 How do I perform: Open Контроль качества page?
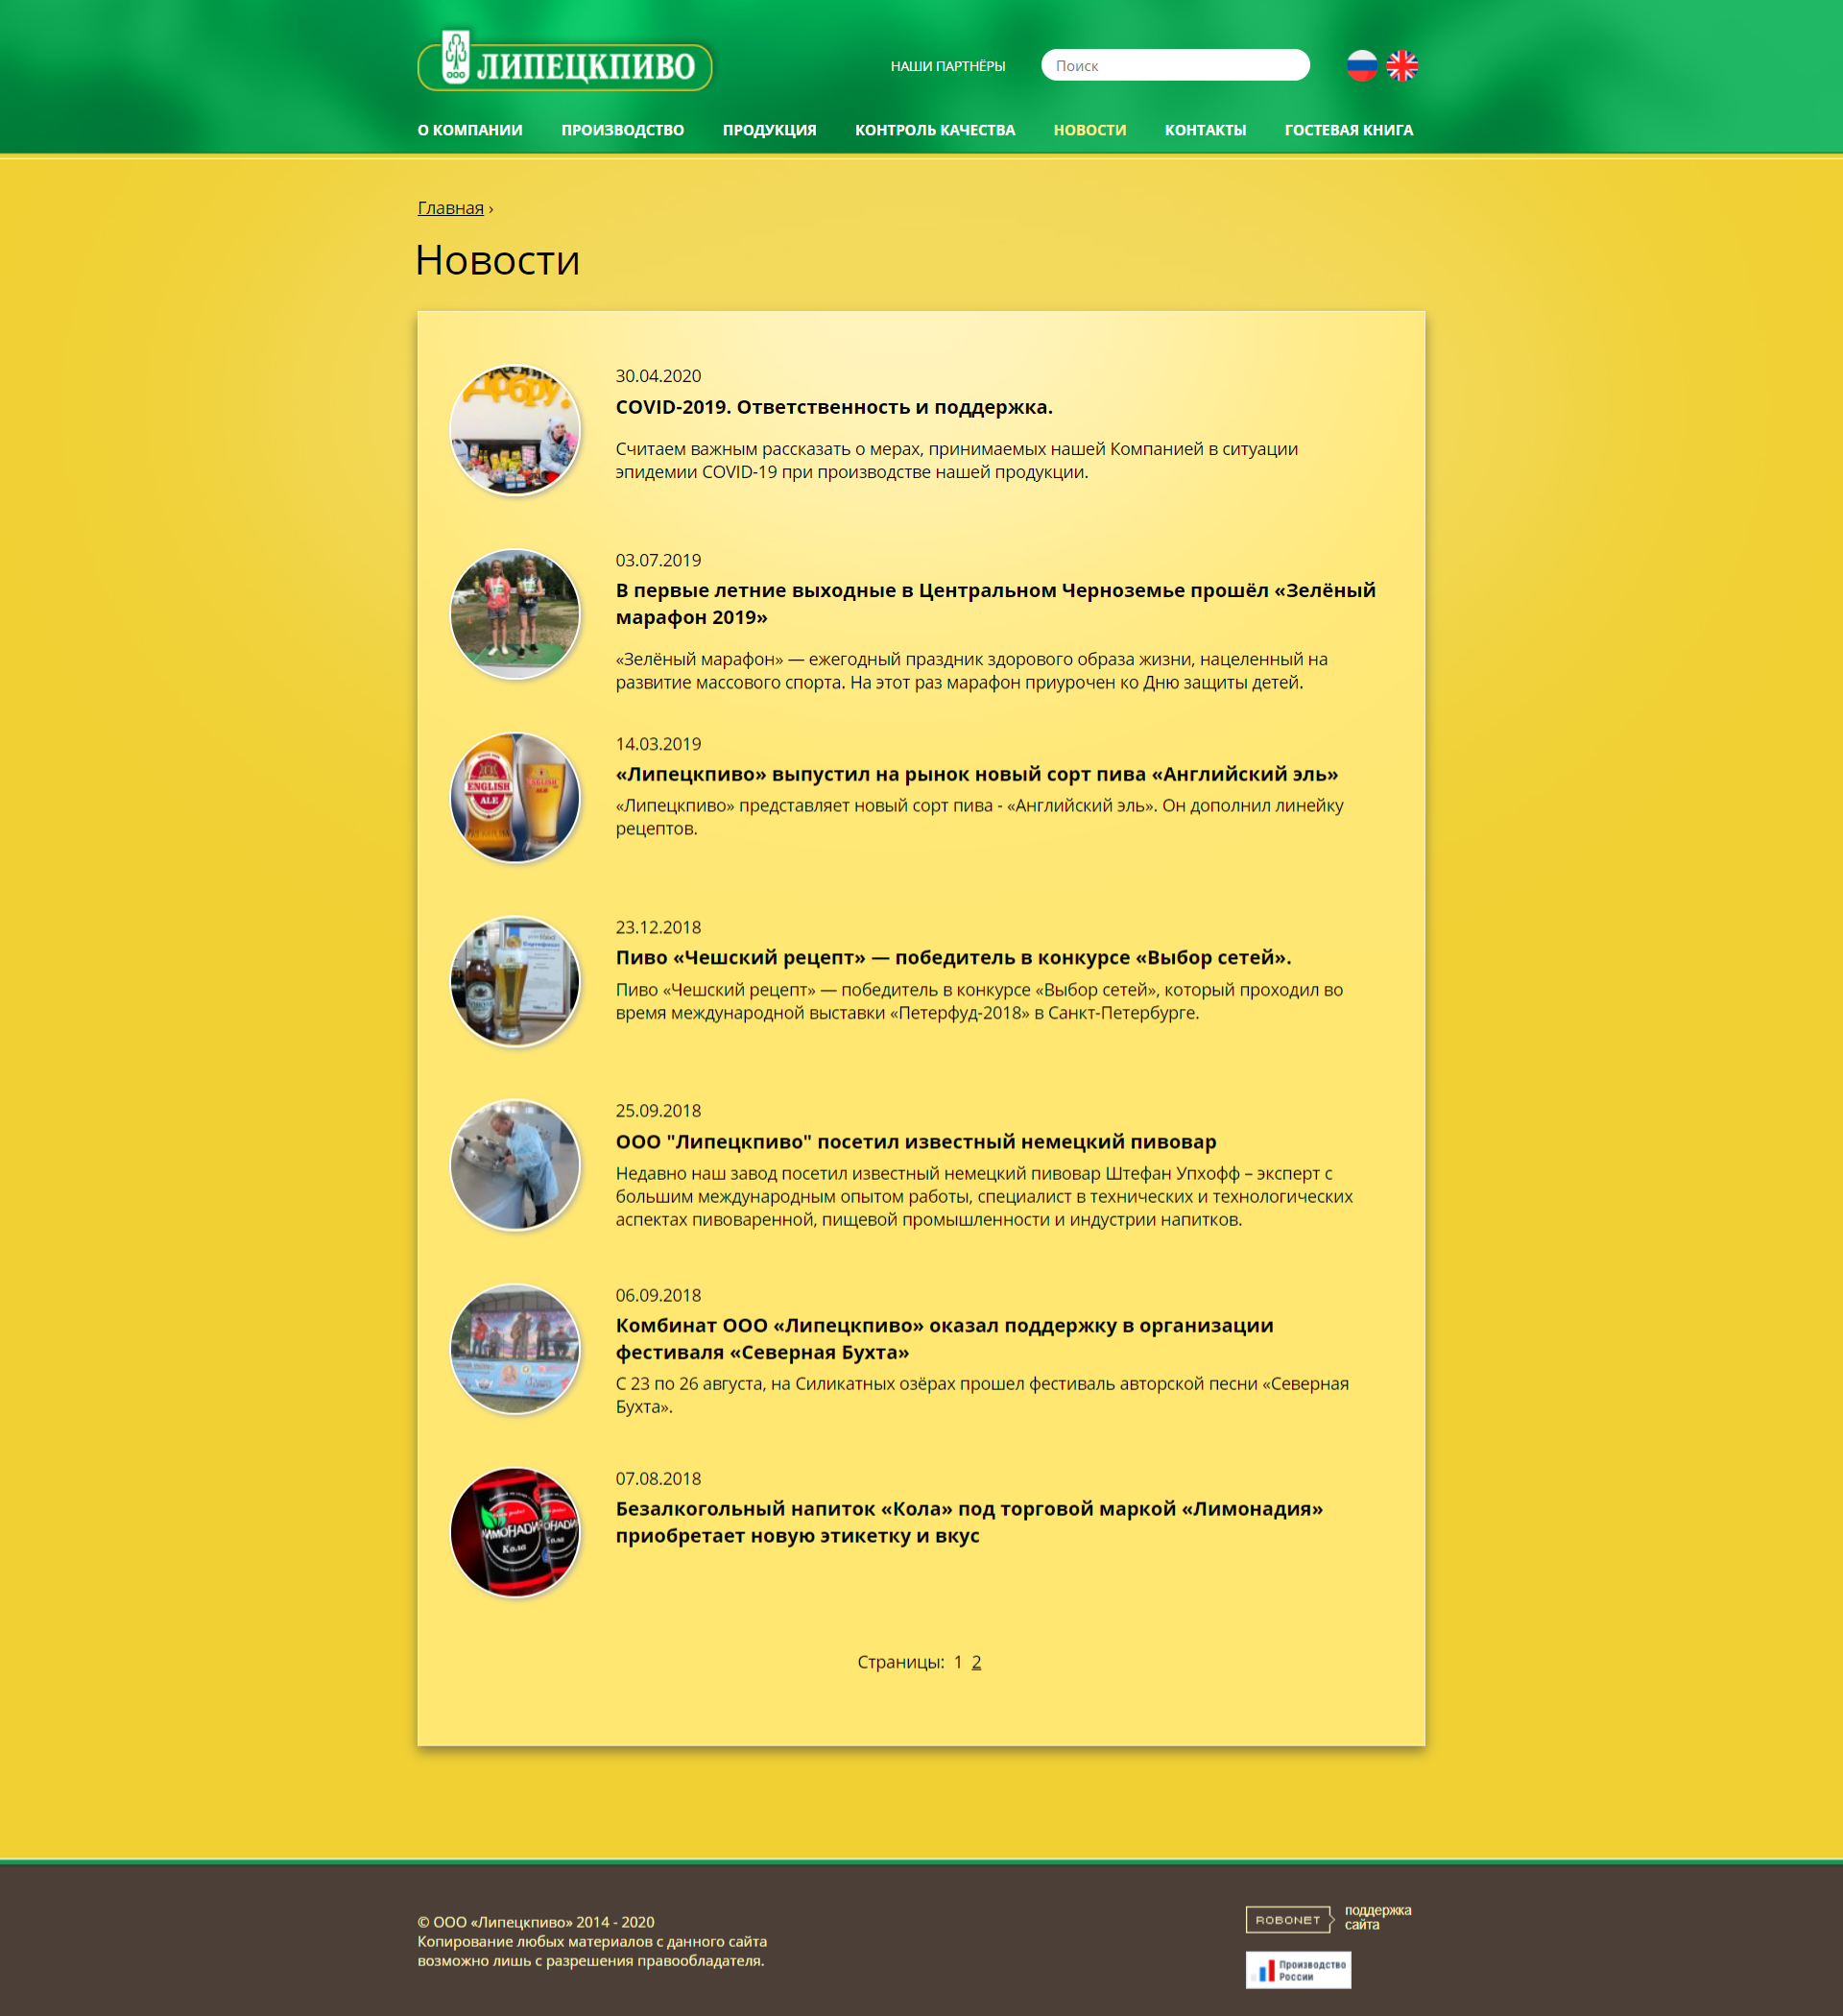click(934, 130)
